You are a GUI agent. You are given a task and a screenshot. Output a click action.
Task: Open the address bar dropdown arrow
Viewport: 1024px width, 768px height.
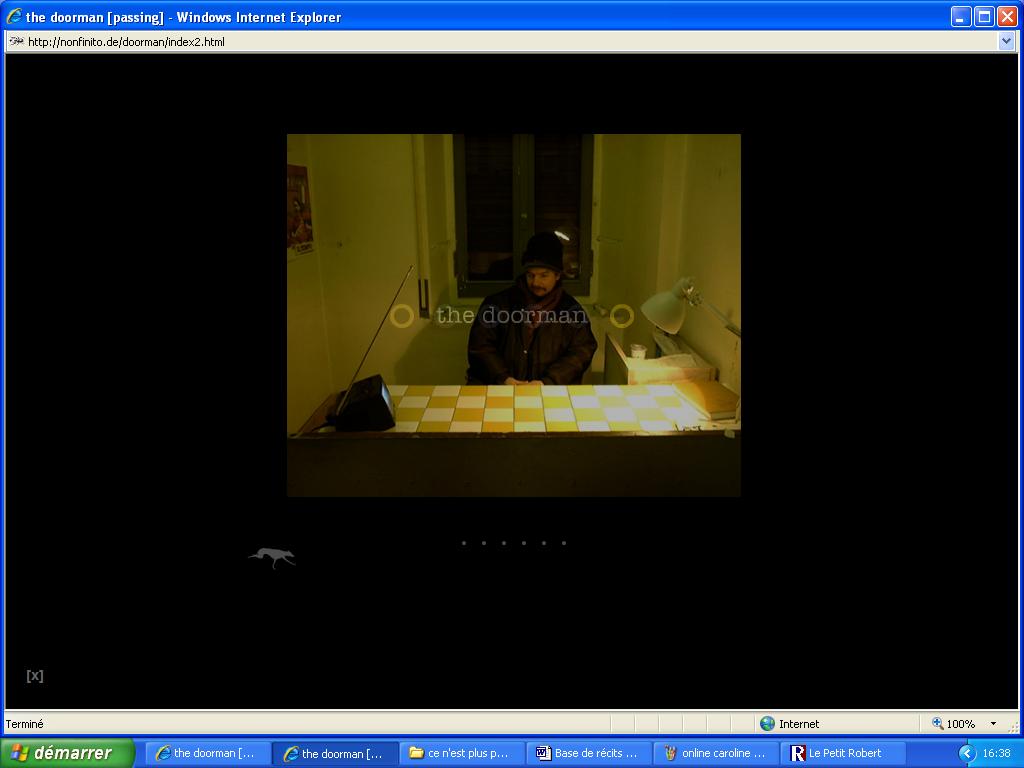tap(1006, 42)
